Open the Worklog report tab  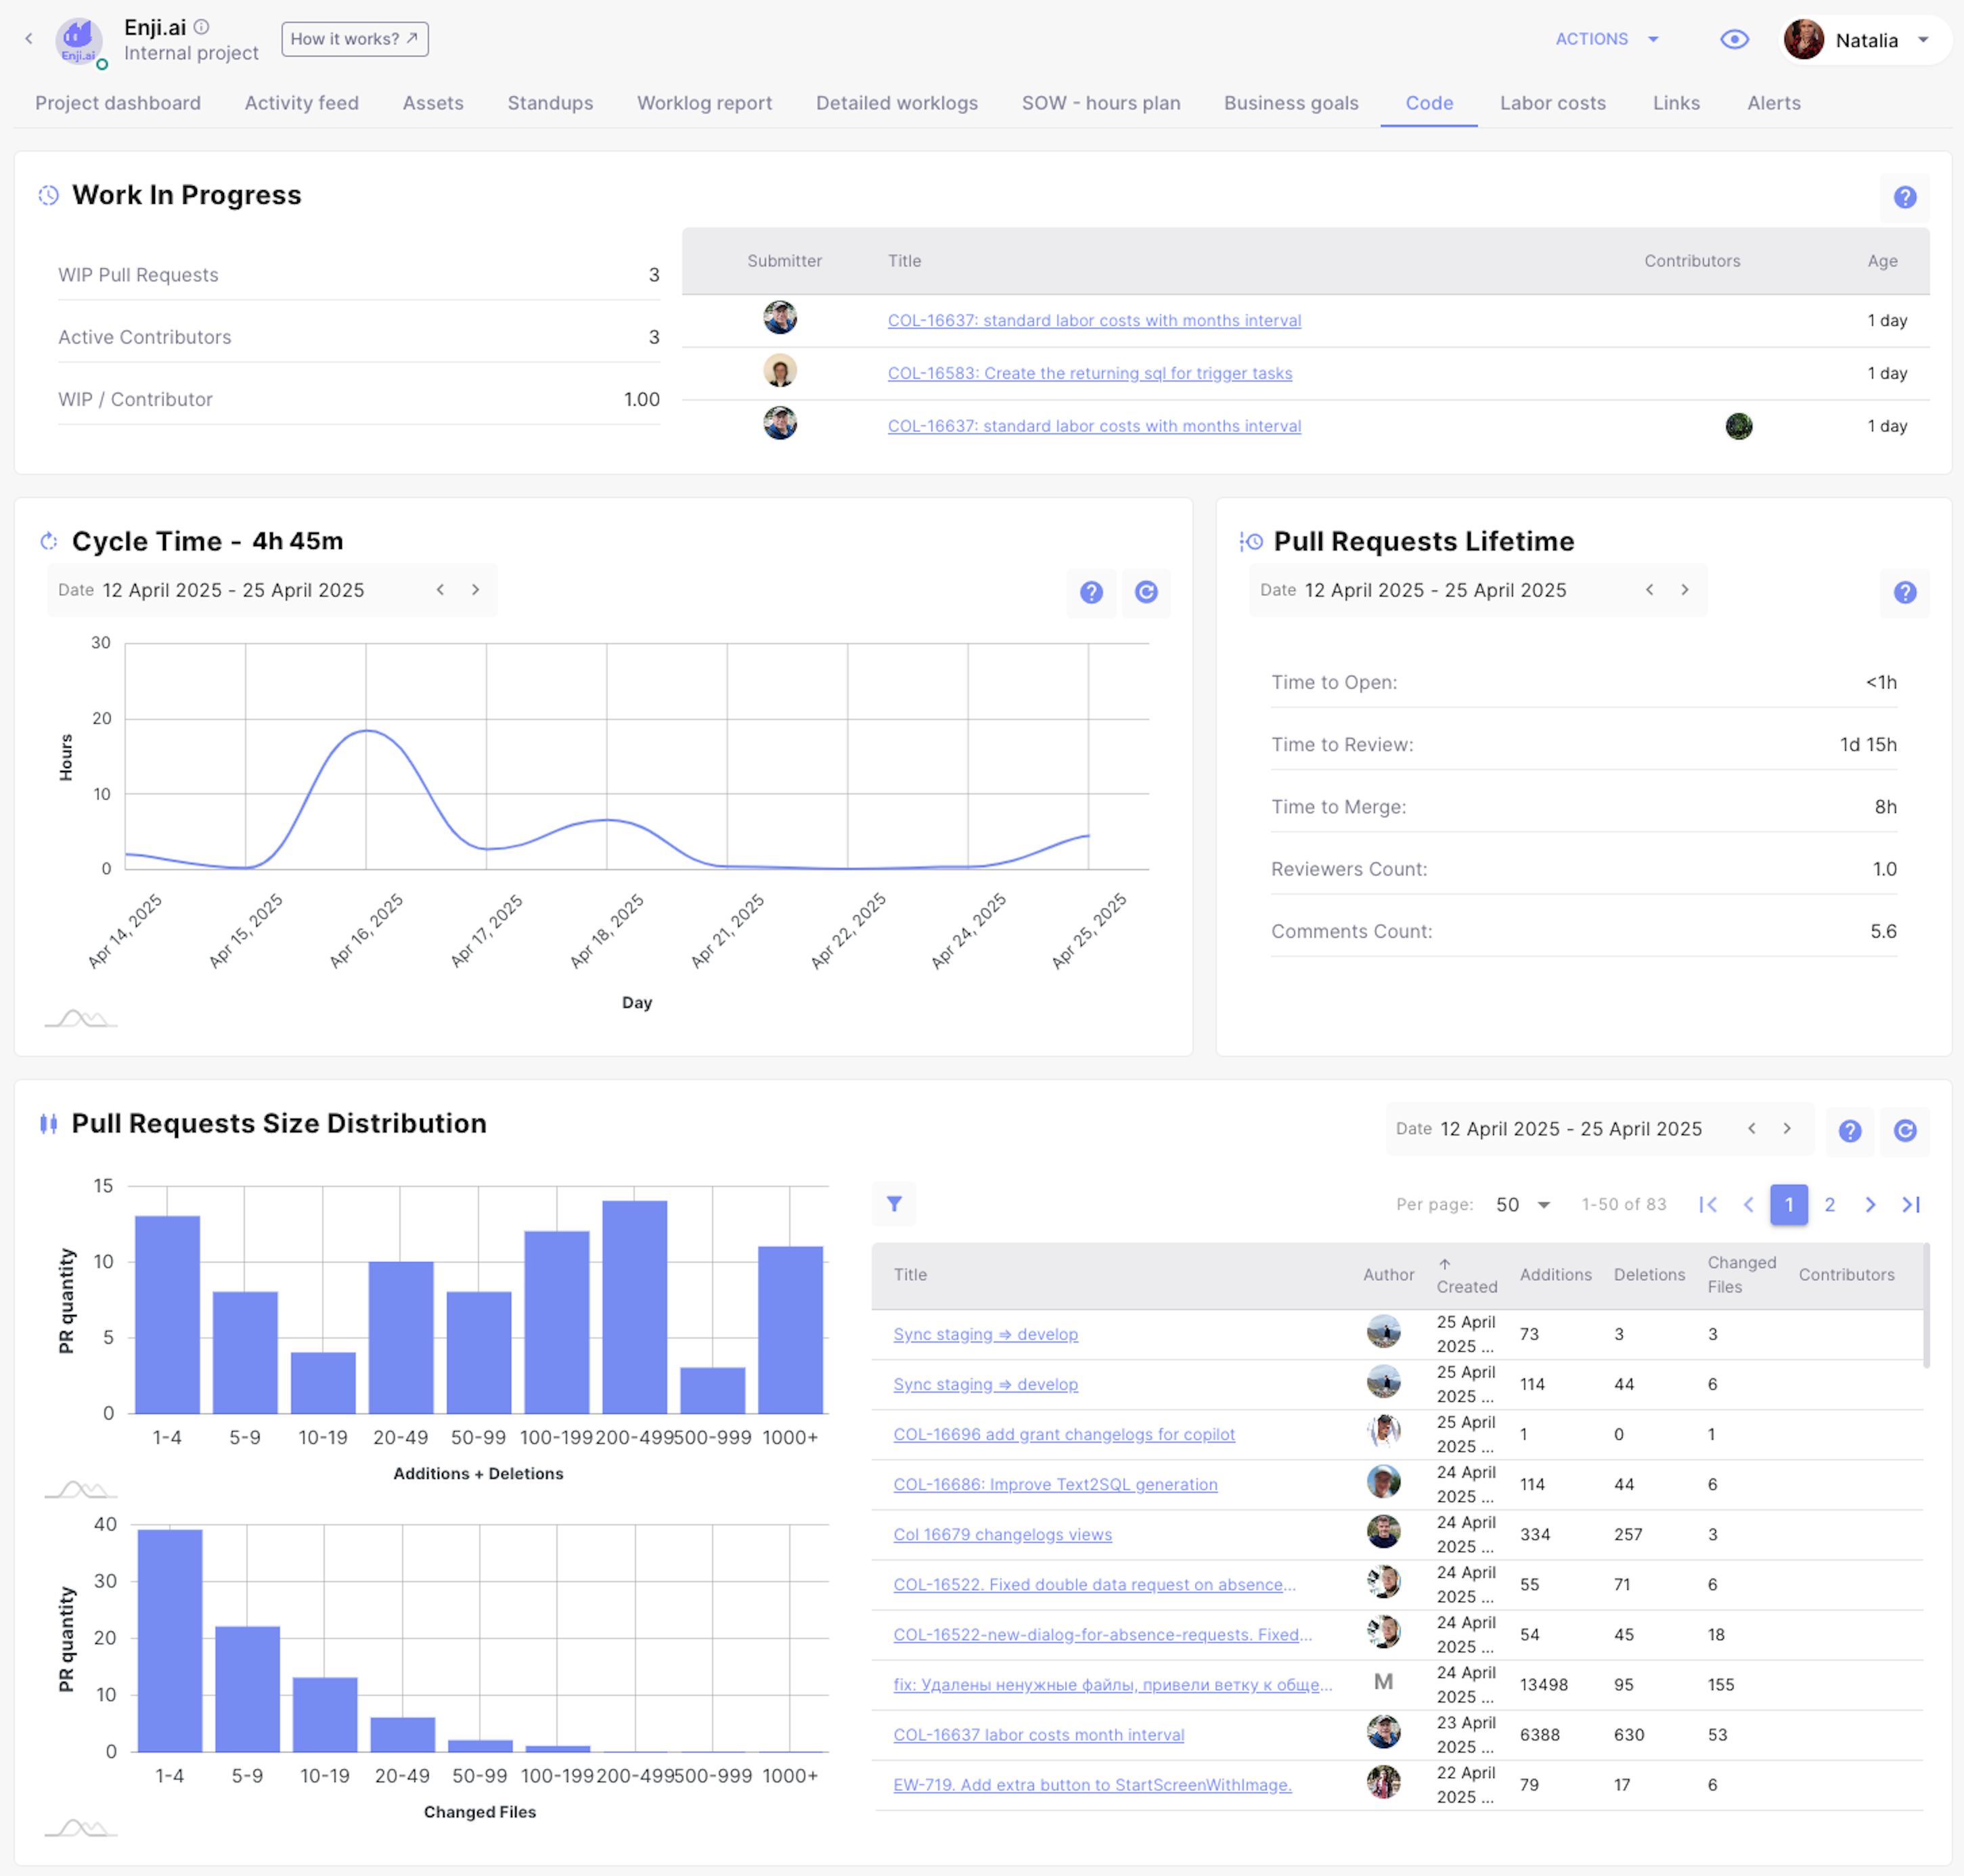point(704,103)
